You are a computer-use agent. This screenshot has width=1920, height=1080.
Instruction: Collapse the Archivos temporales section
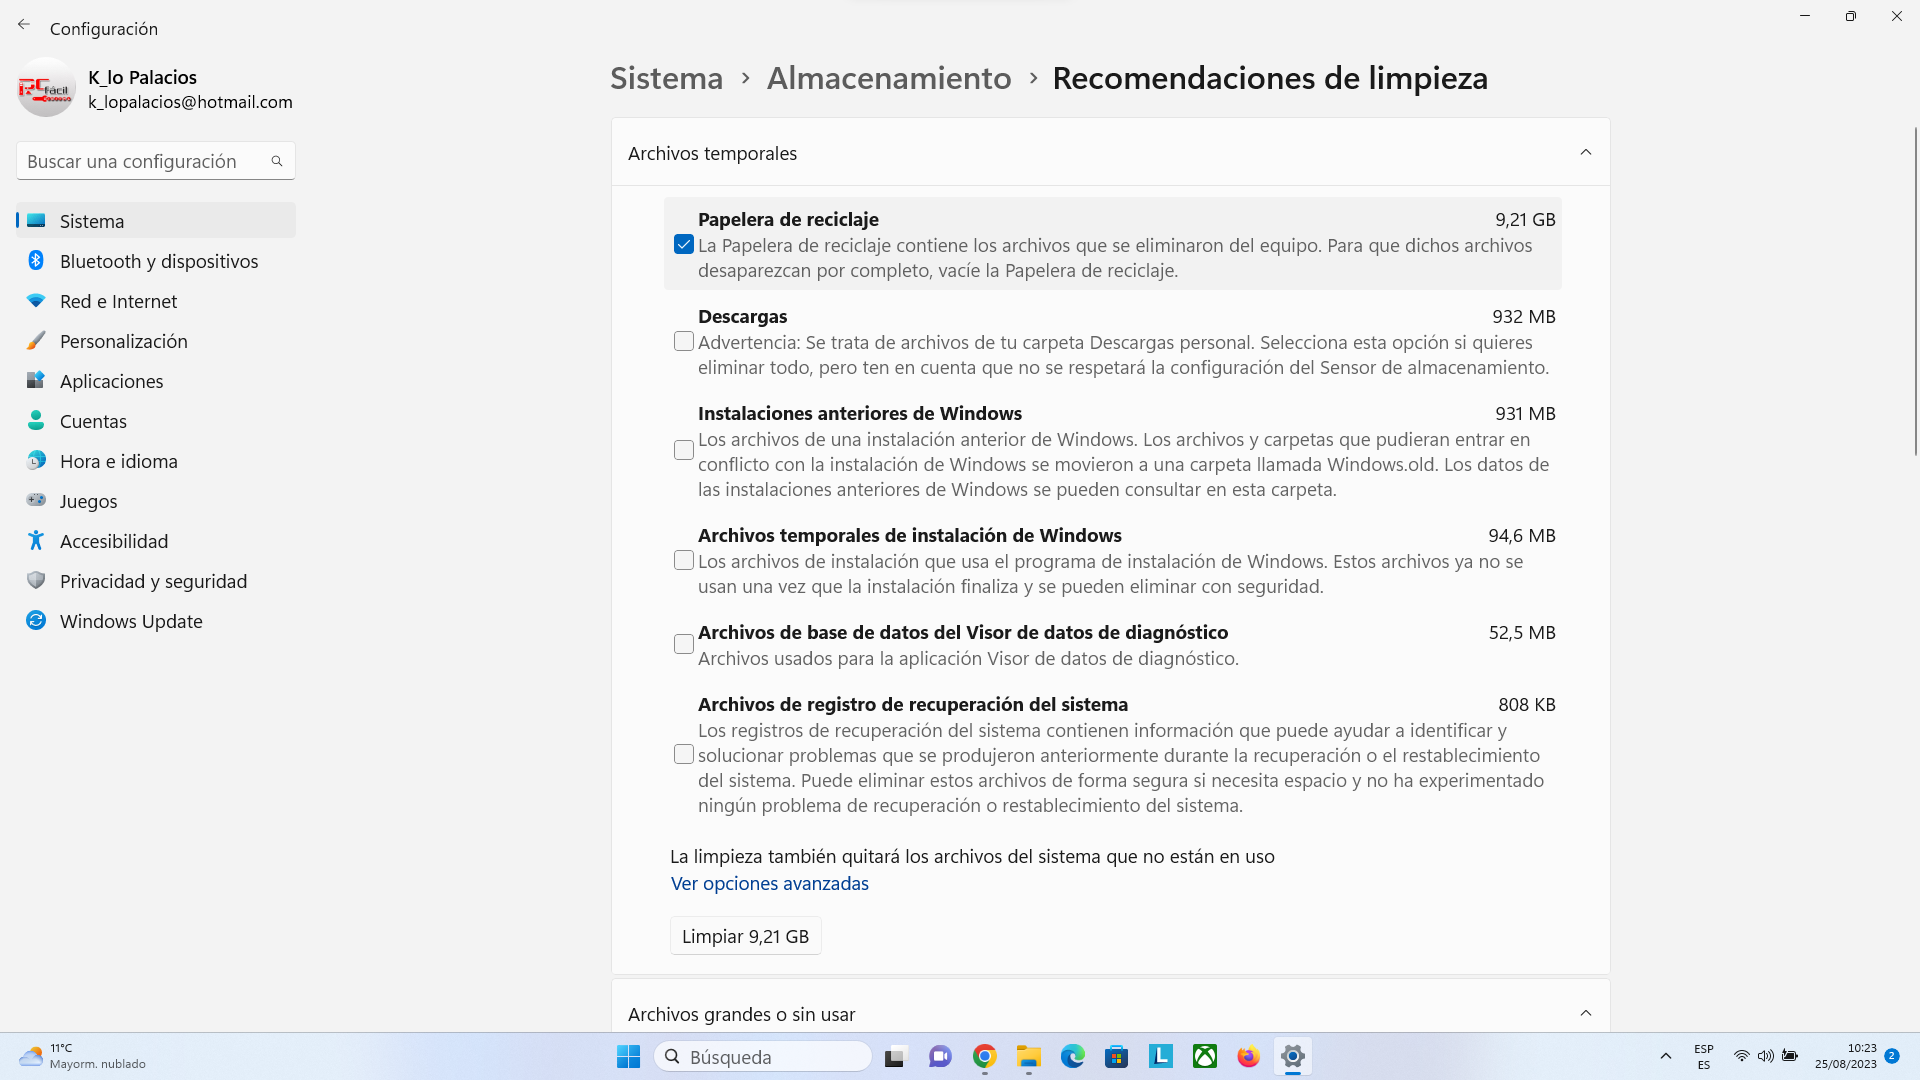pos(1585,153)
